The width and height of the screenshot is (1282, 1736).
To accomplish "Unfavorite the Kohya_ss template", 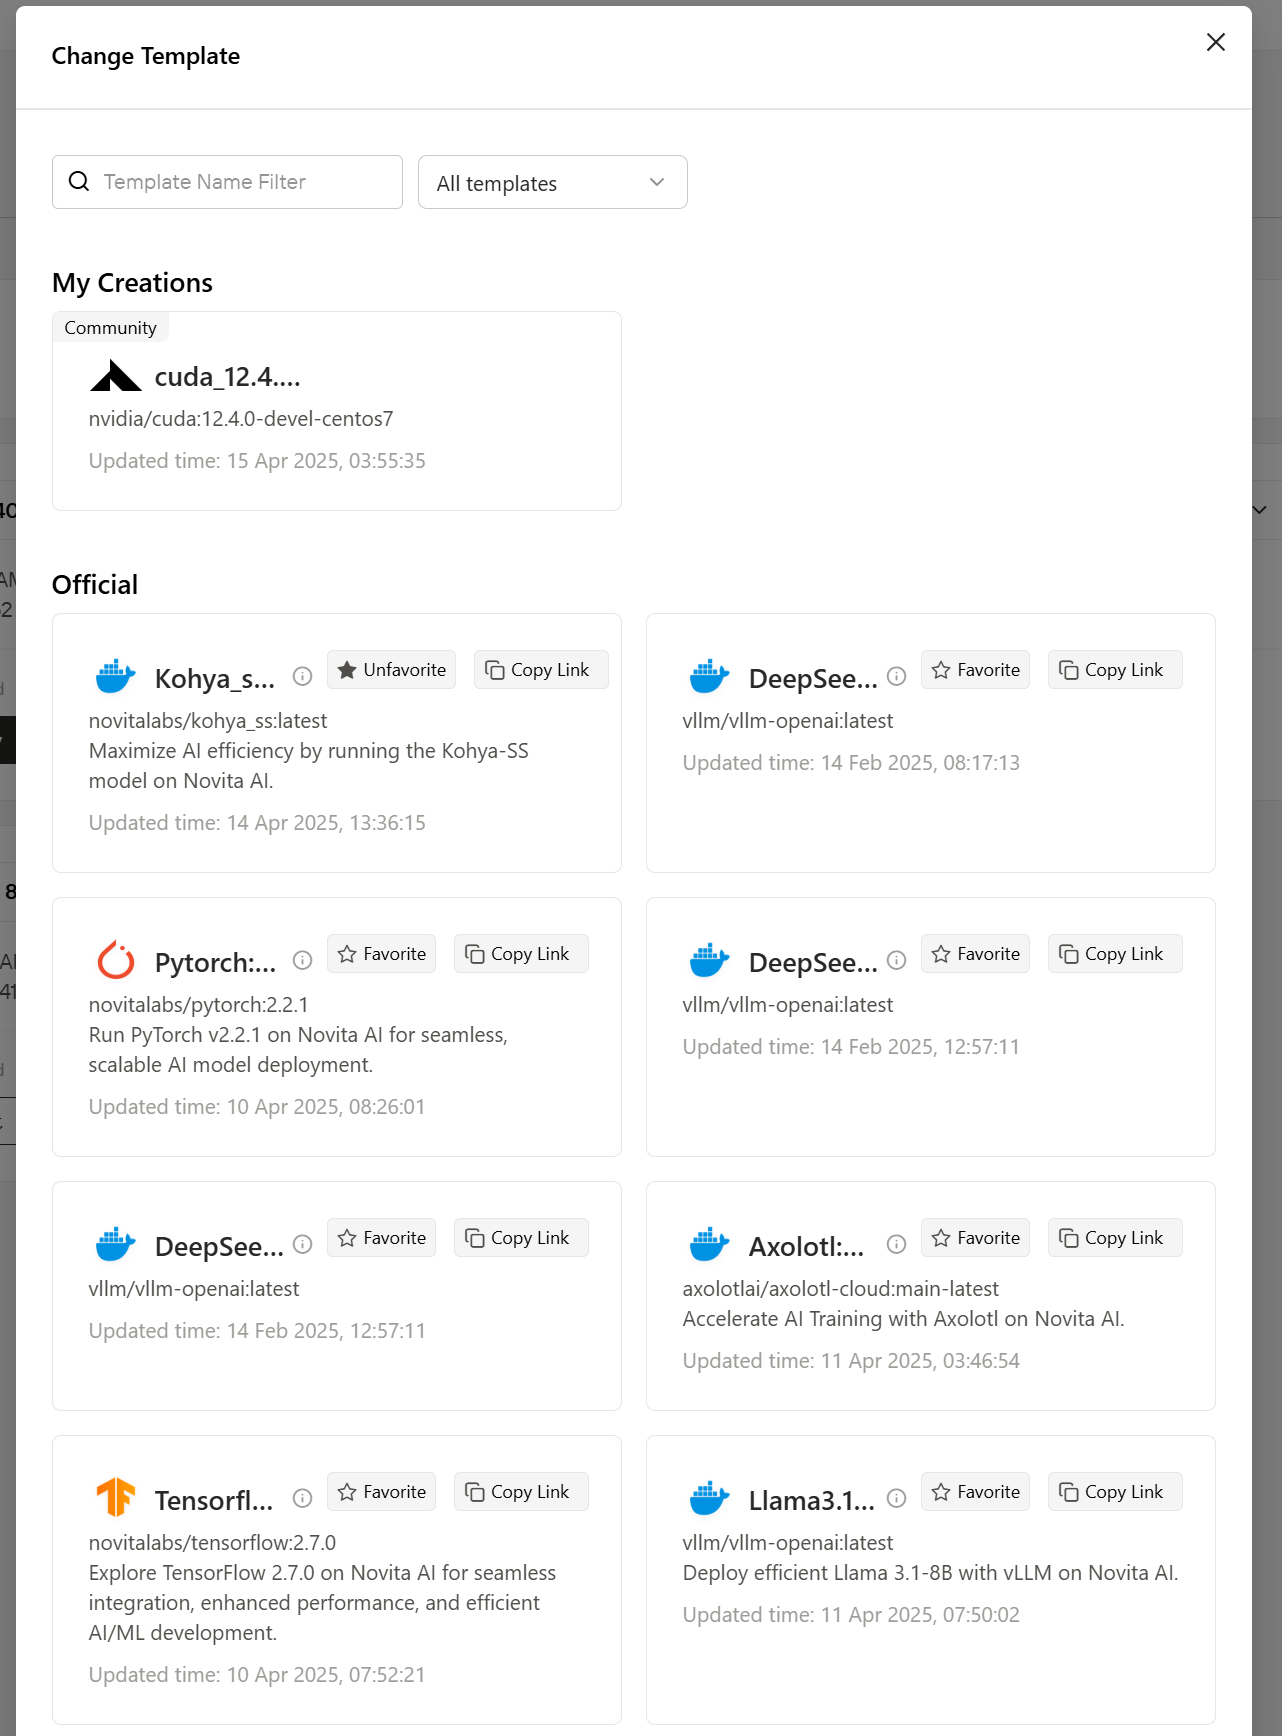I will click(x=391, y=670).
